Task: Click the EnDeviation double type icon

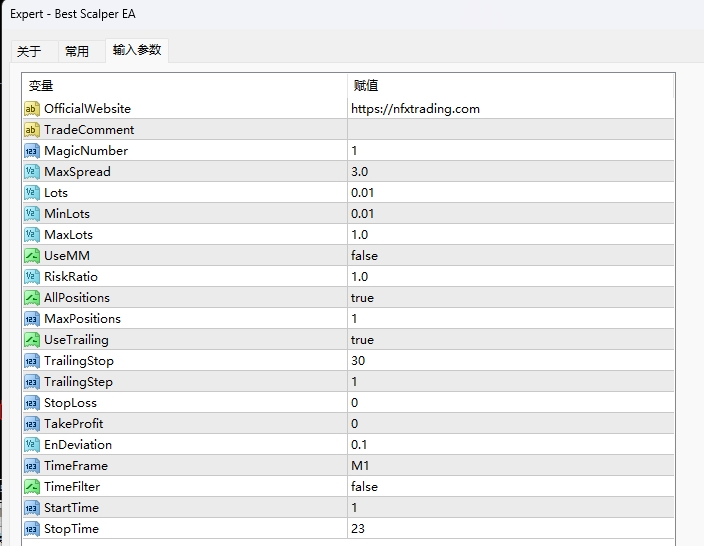Action: [x=31, y=445]
